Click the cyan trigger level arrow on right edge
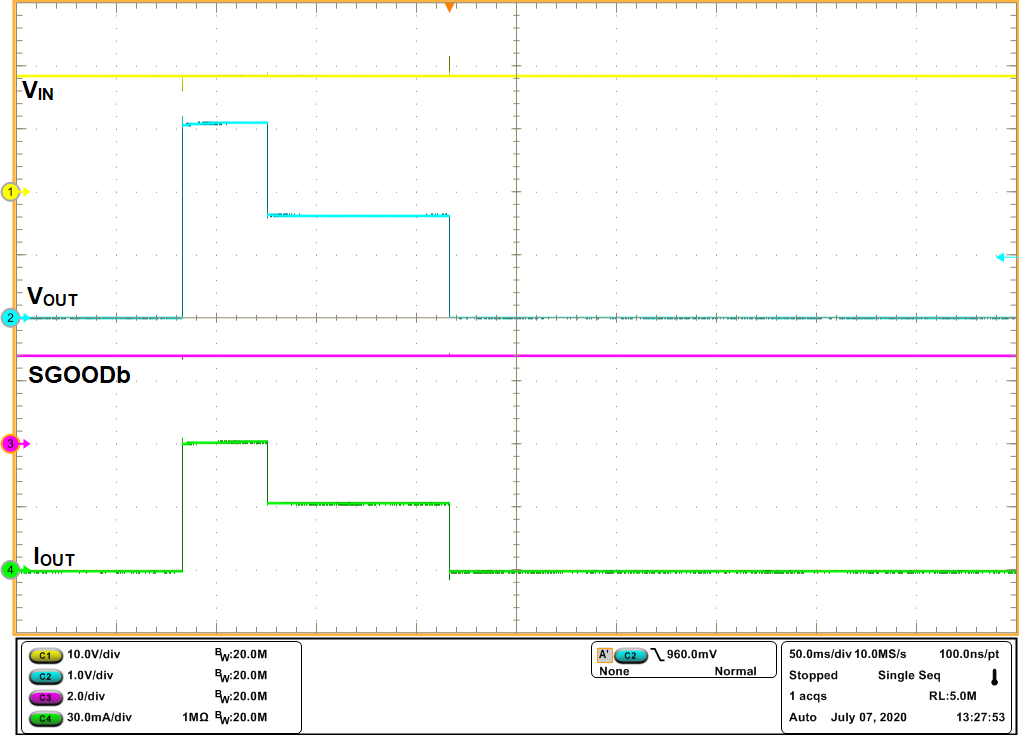The width and height of the screenshot is (1024, 736). tap(1000, 256)
